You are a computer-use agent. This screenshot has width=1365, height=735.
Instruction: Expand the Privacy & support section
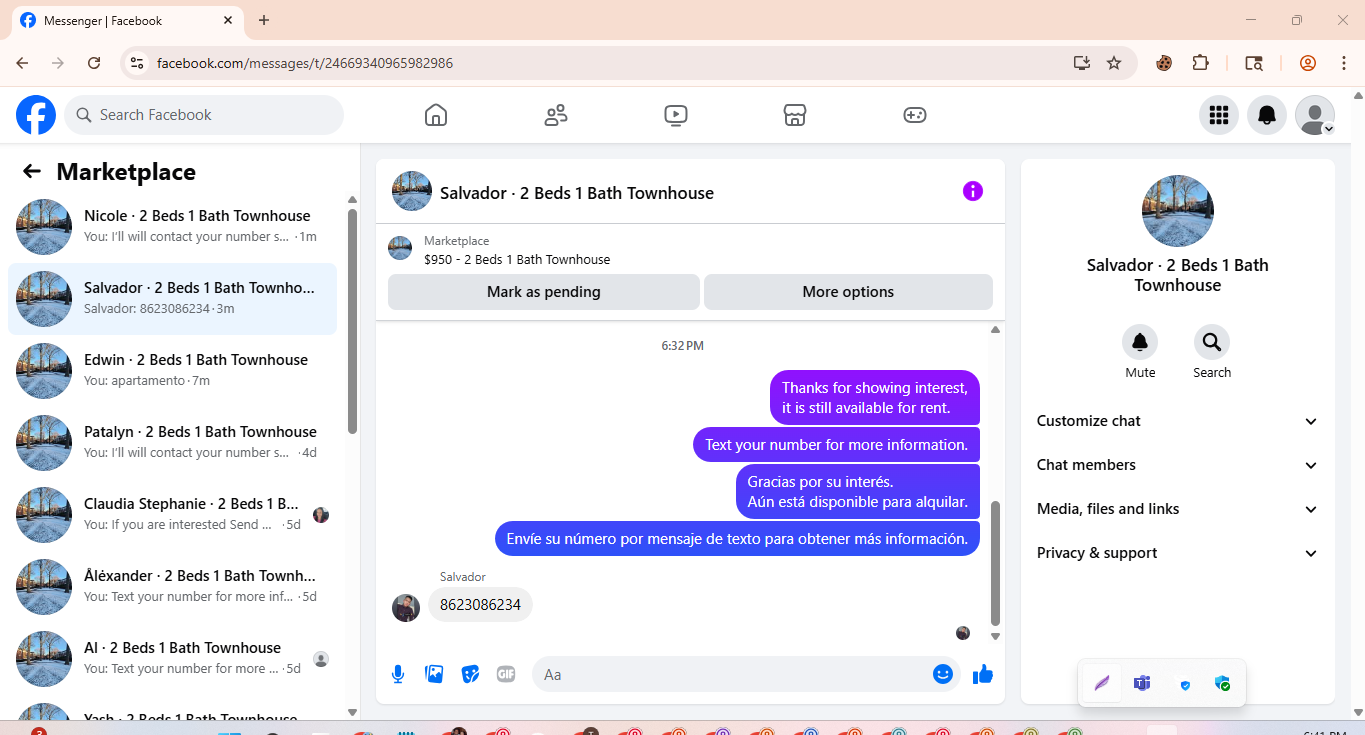point(1178,553)
